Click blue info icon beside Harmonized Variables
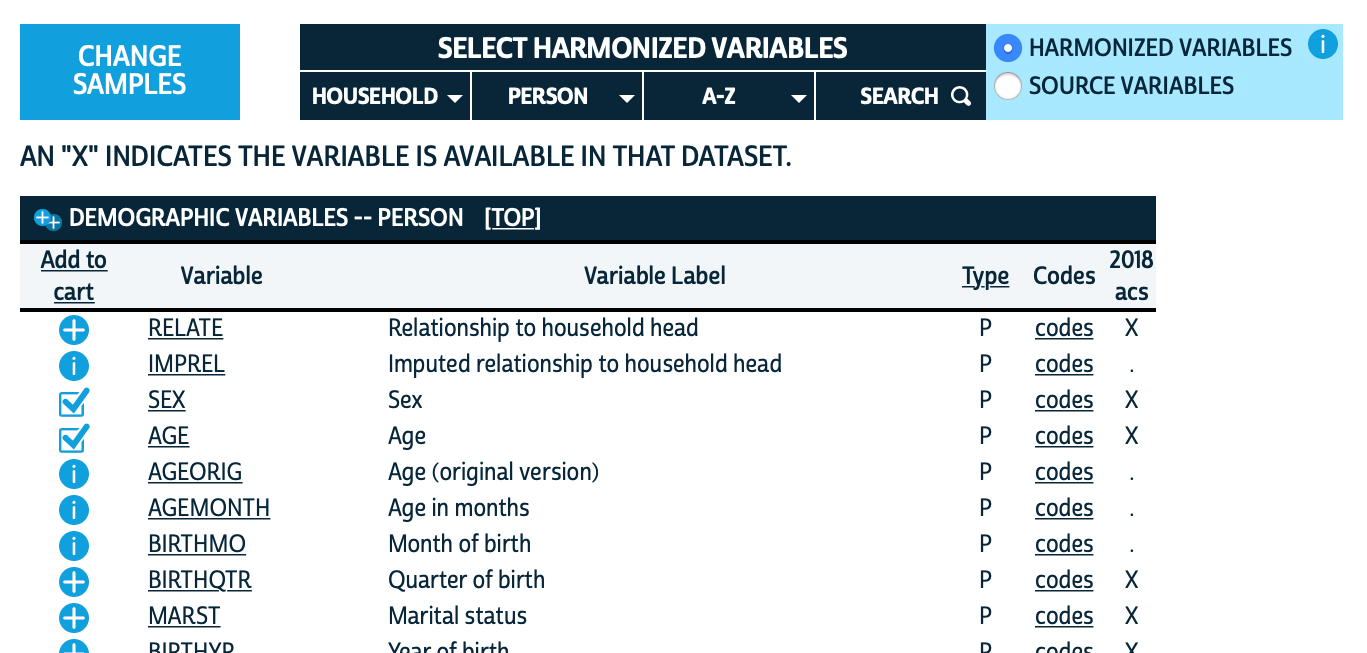The height and width of the screenshot is (653, 1367). pyautogui.click(x=1322, y=46)
